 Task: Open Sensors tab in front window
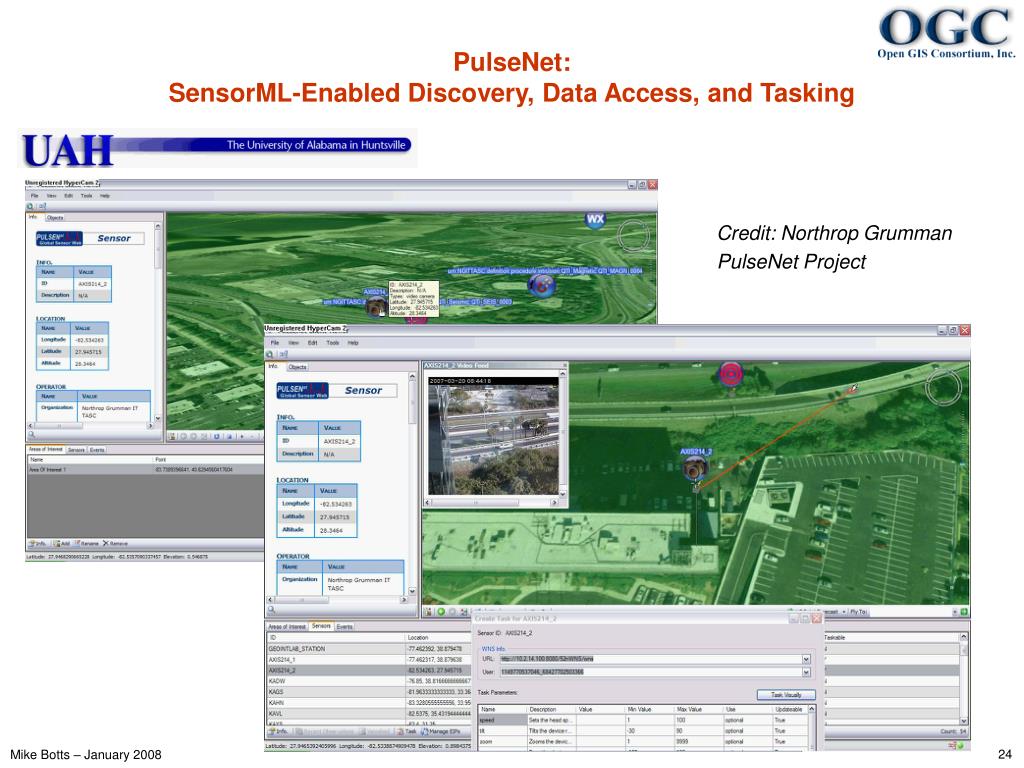[321, 626]
